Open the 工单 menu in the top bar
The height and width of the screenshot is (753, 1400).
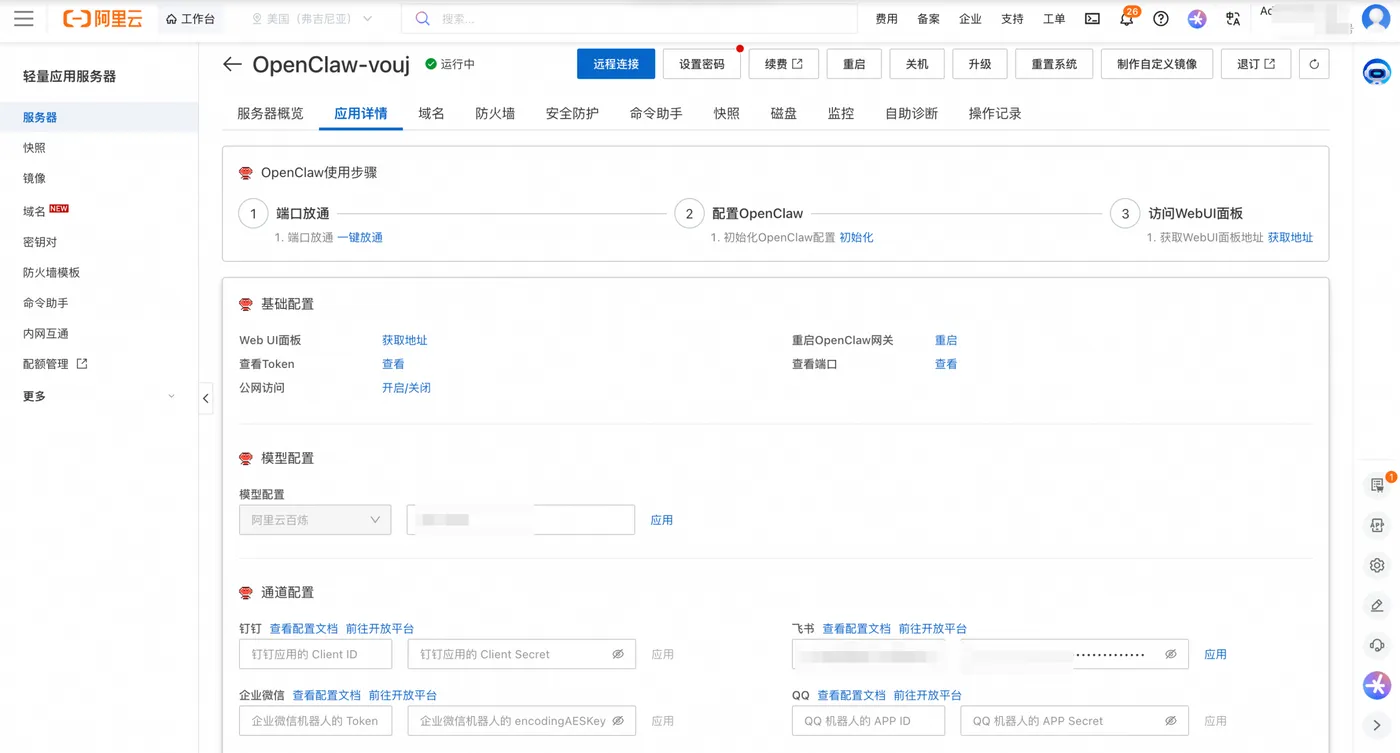(x=1054, y=18)
